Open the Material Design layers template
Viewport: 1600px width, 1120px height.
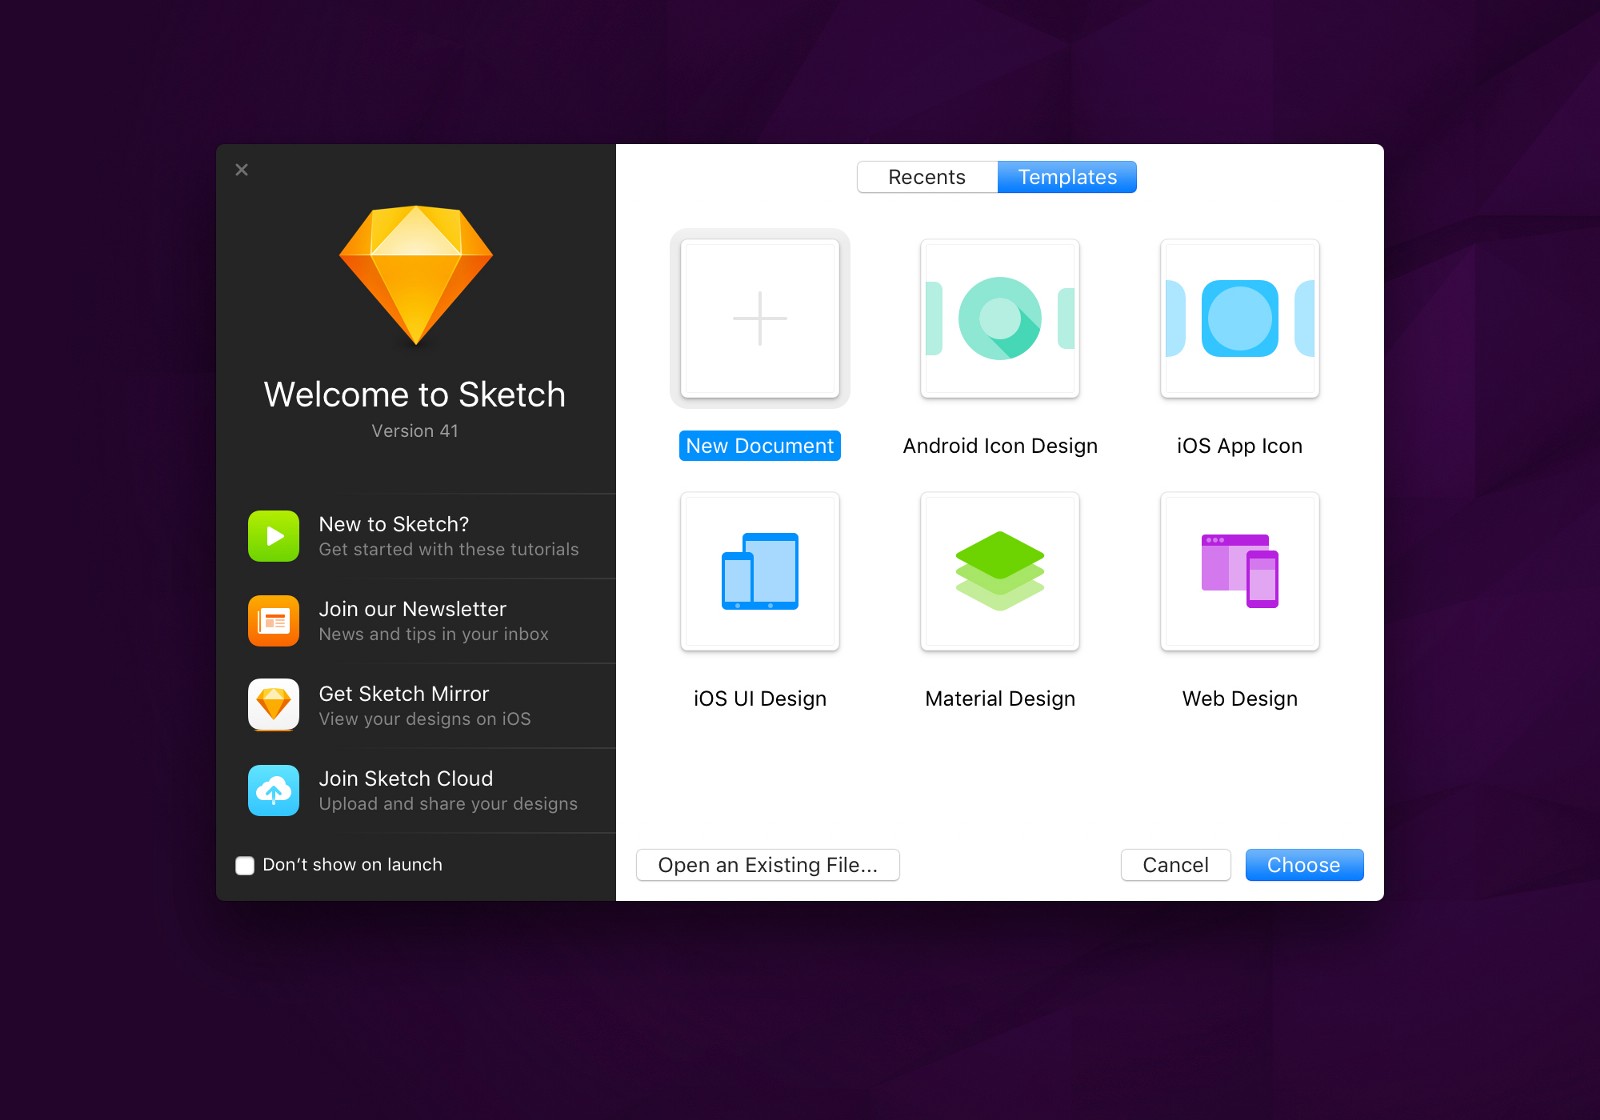[x=1000, y=571]
